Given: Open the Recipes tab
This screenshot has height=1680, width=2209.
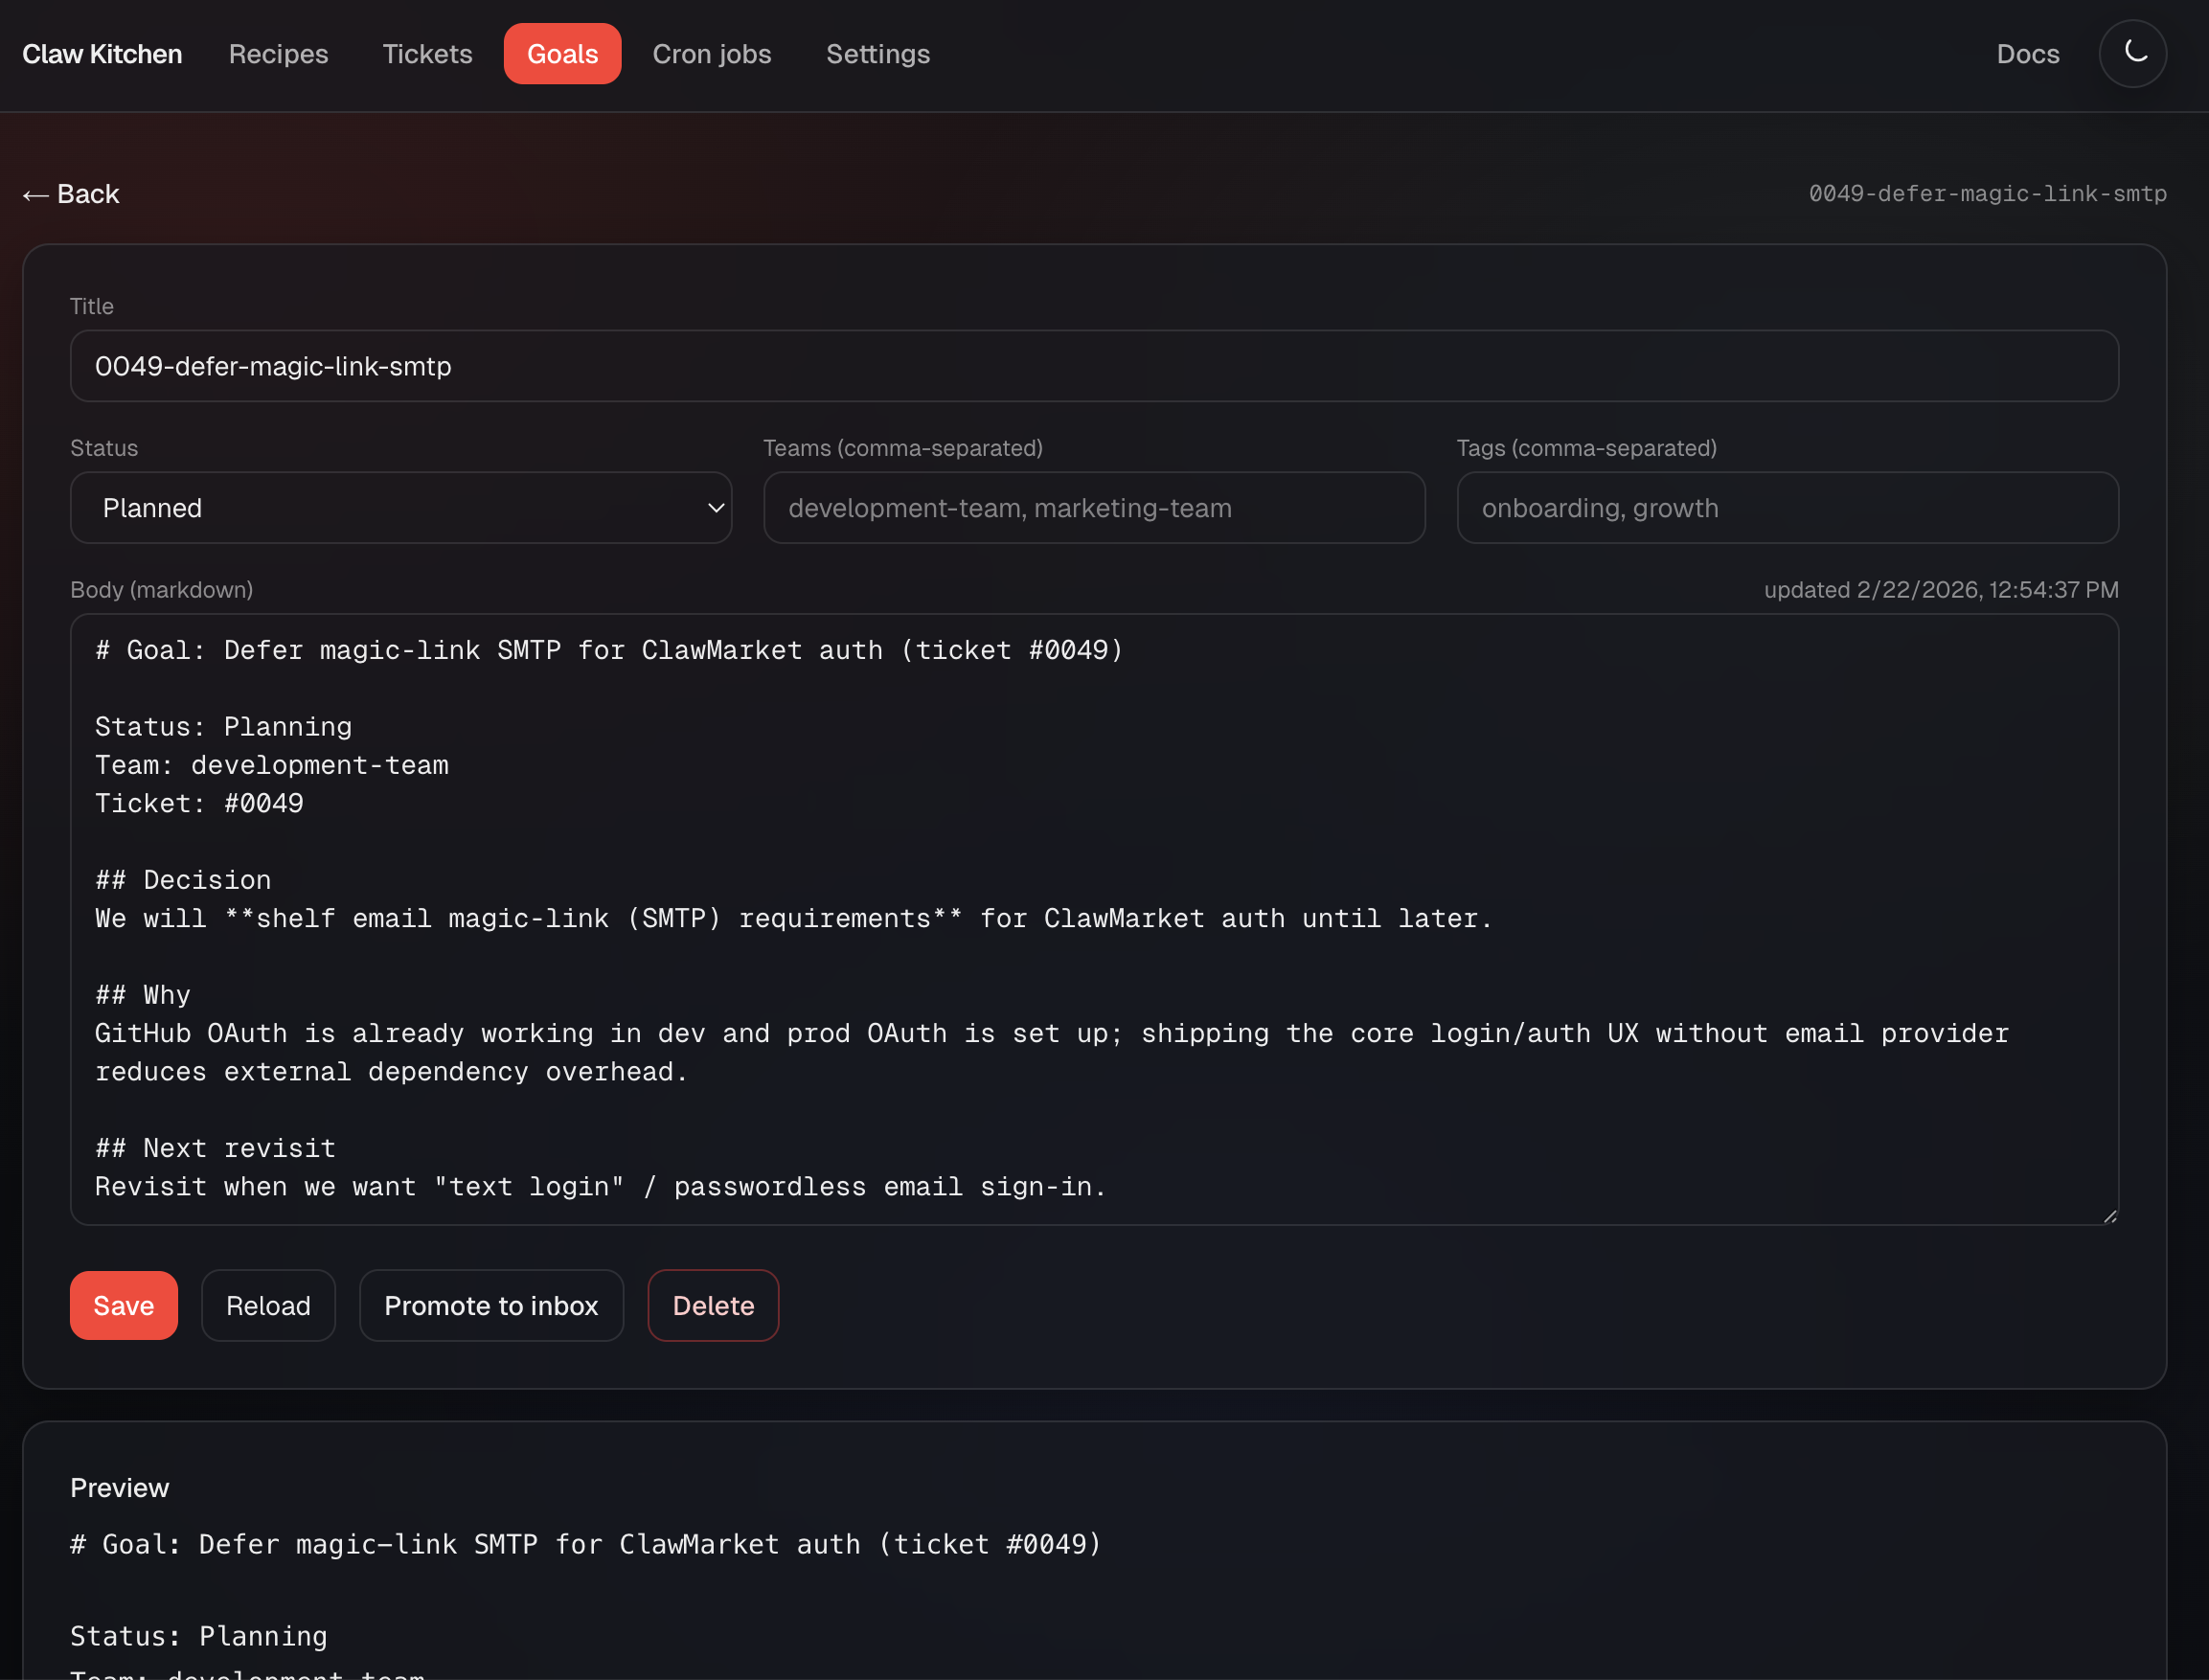Looking at the screenshot, I should [x=278, y=54].
